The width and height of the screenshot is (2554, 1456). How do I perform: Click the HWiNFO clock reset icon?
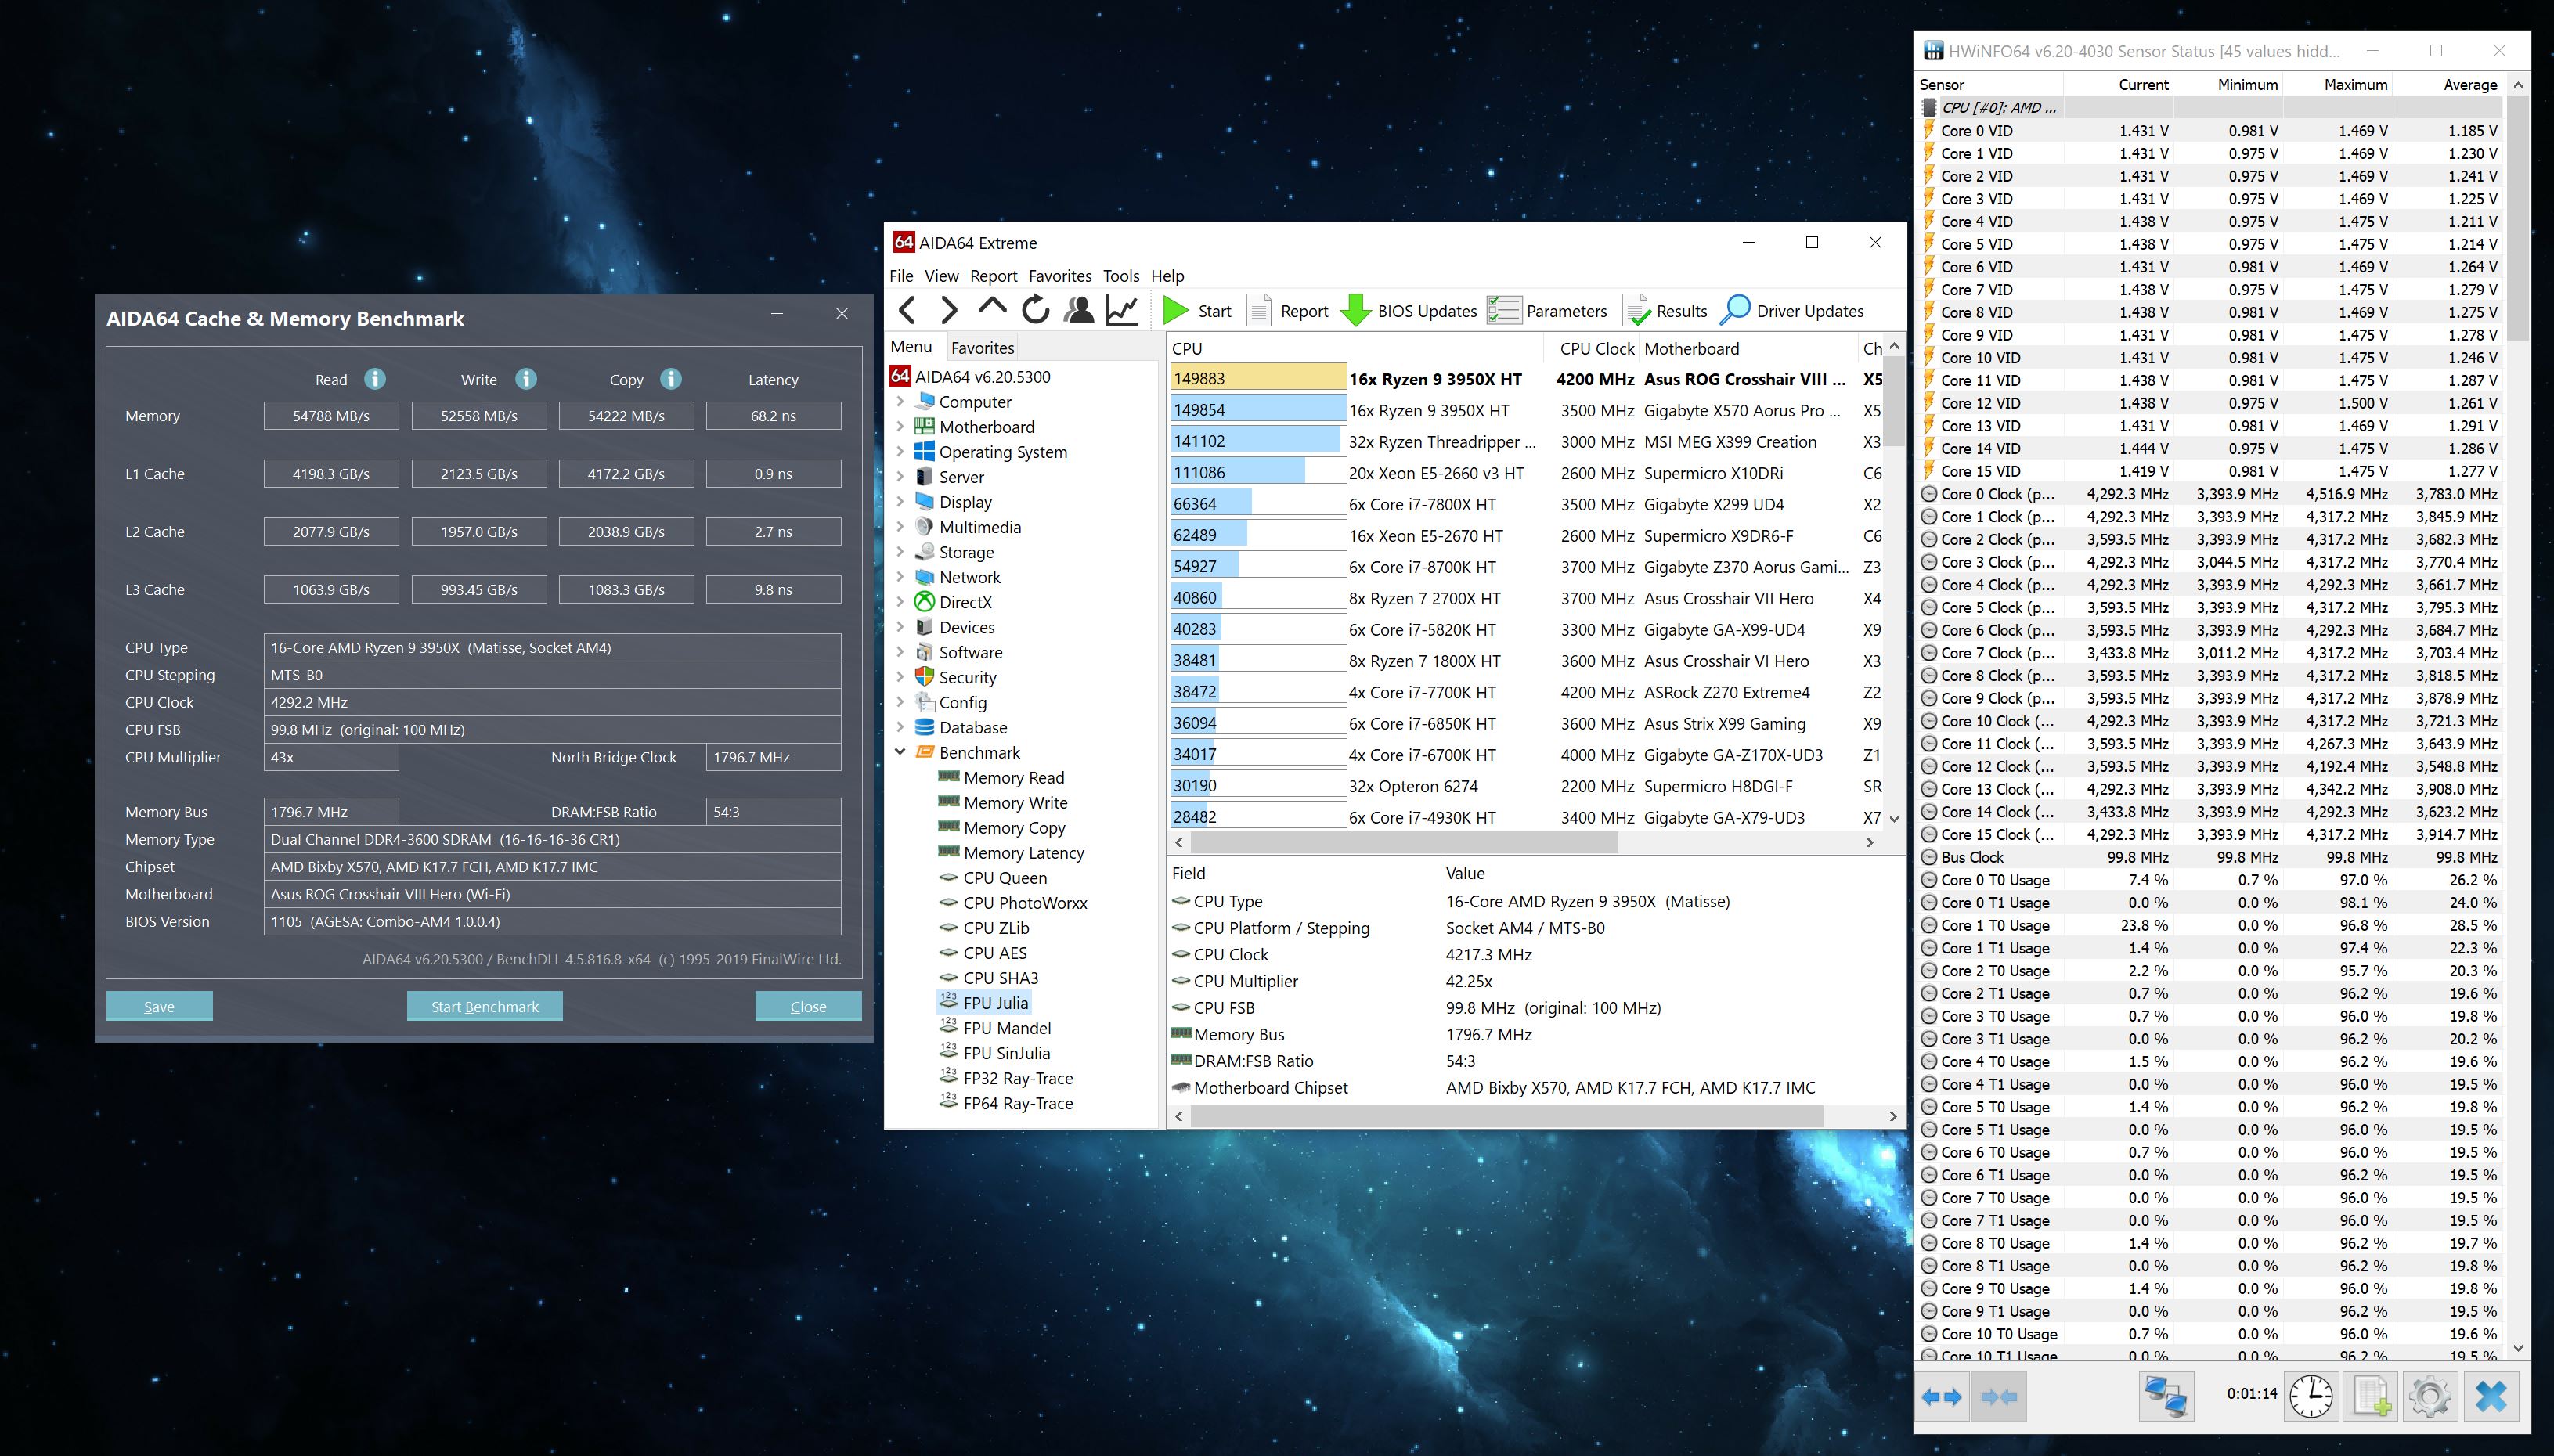click(2311, 1396)
